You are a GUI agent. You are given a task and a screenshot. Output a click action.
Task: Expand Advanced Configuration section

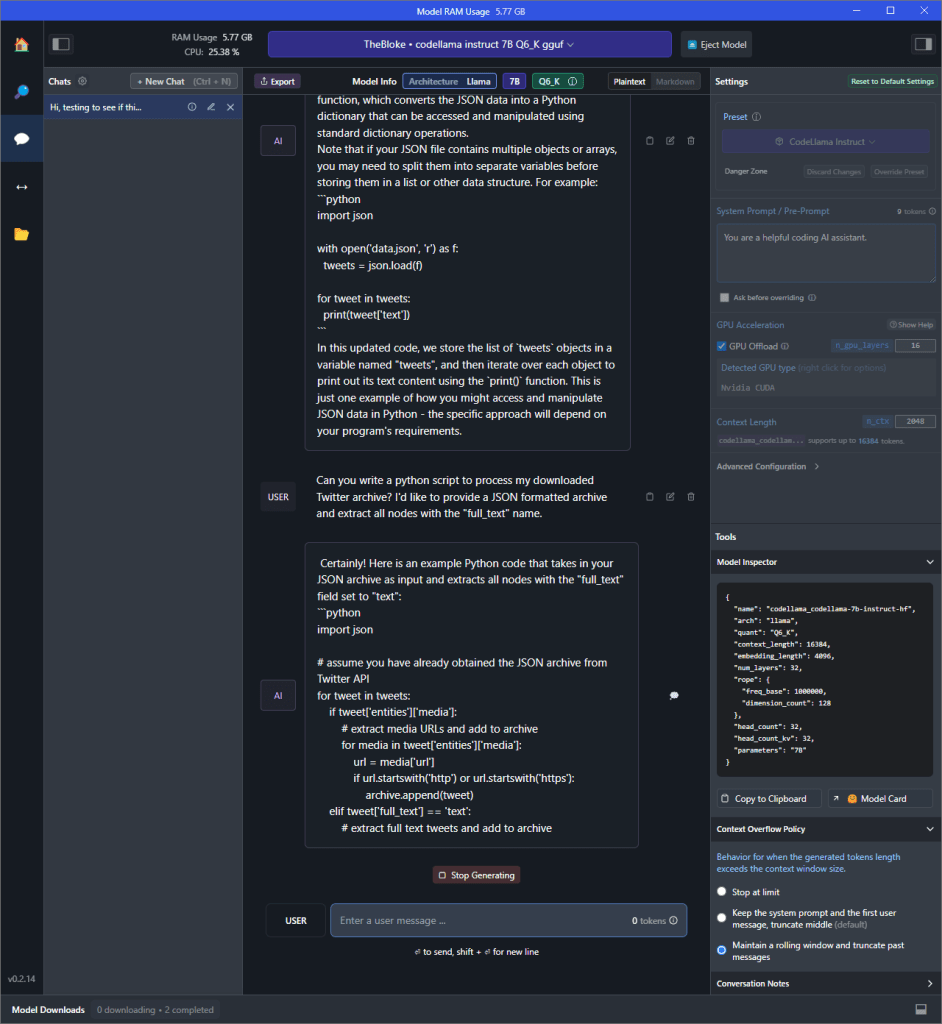(x=768, y=466)
